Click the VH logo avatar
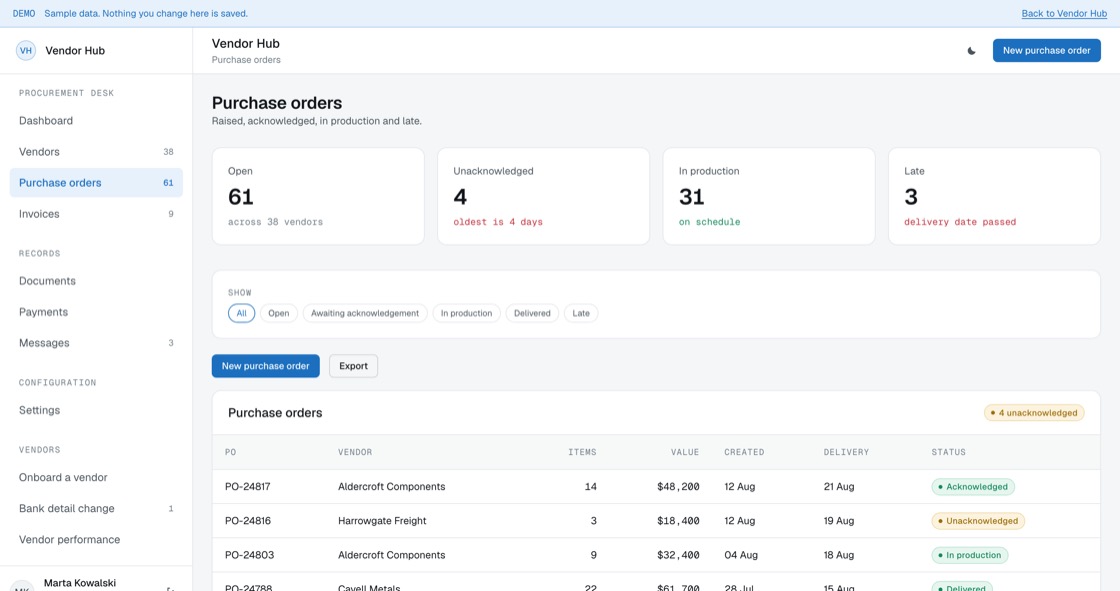Viewport: 1120px width, 591px height. click(26, 51)
